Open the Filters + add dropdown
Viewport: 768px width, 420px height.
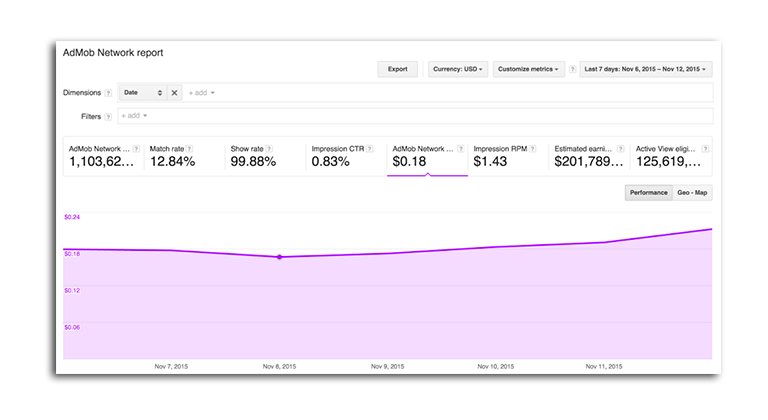[x=134, y=116]
